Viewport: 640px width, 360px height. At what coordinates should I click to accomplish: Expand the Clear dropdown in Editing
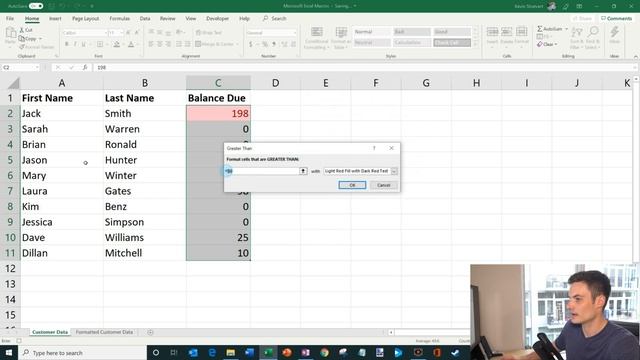click(556, 44)
